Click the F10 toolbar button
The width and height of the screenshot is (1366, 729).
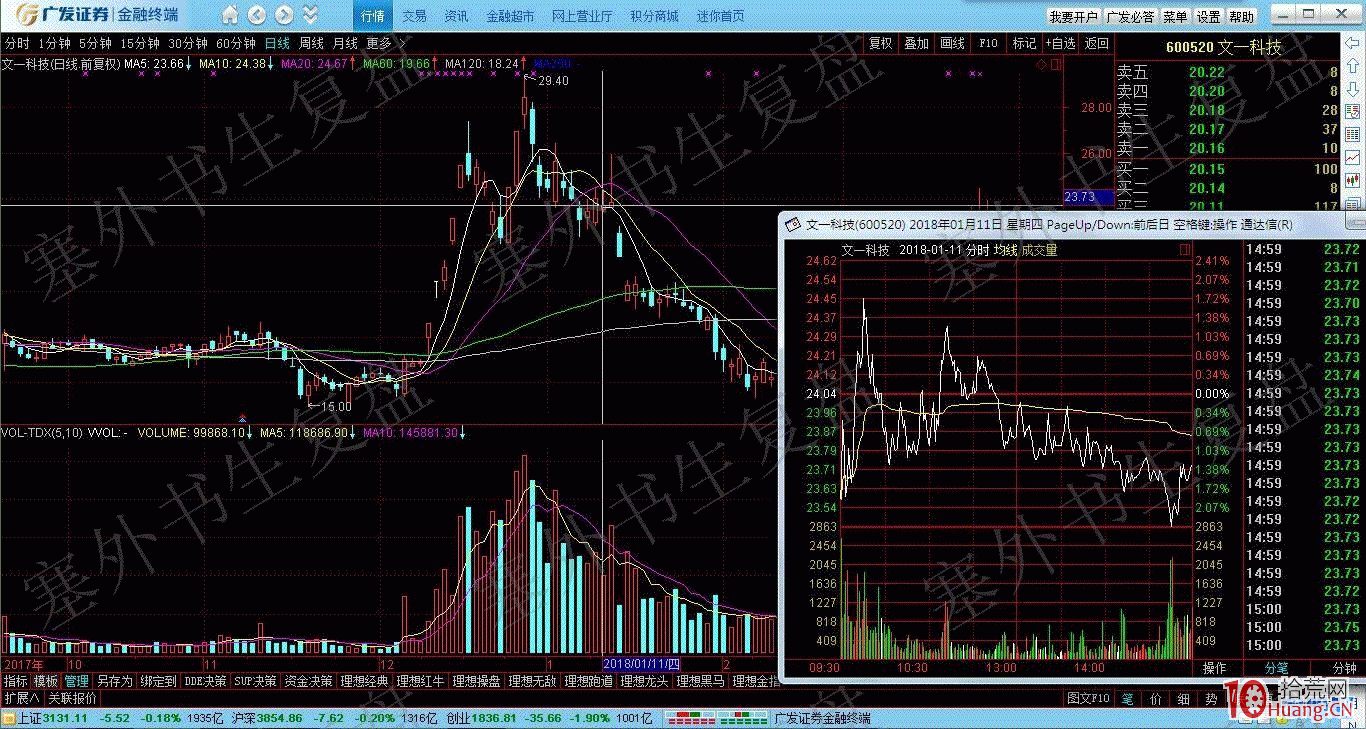click(x=988, y=43)
